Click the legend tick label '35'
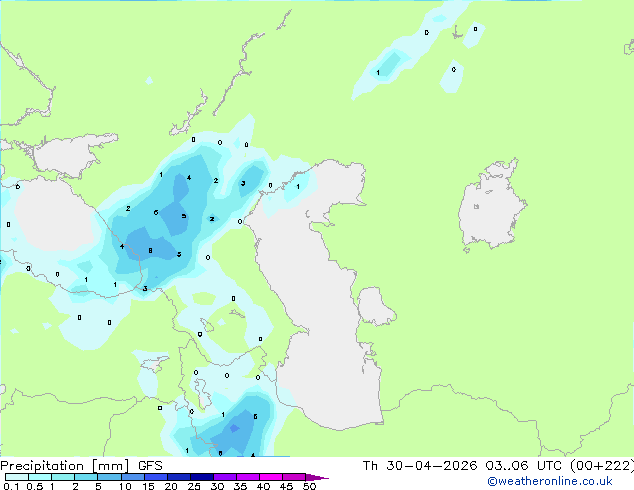The width and height of the screenshot is (634, 490). (240, 486)
